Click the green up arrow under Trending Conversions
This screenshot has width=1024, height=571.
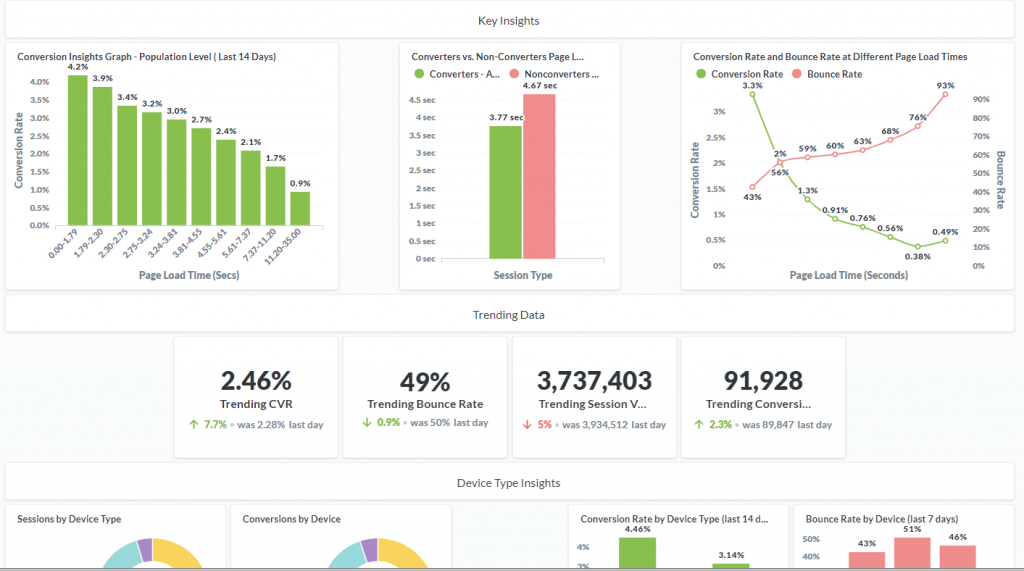coord(699,425)
